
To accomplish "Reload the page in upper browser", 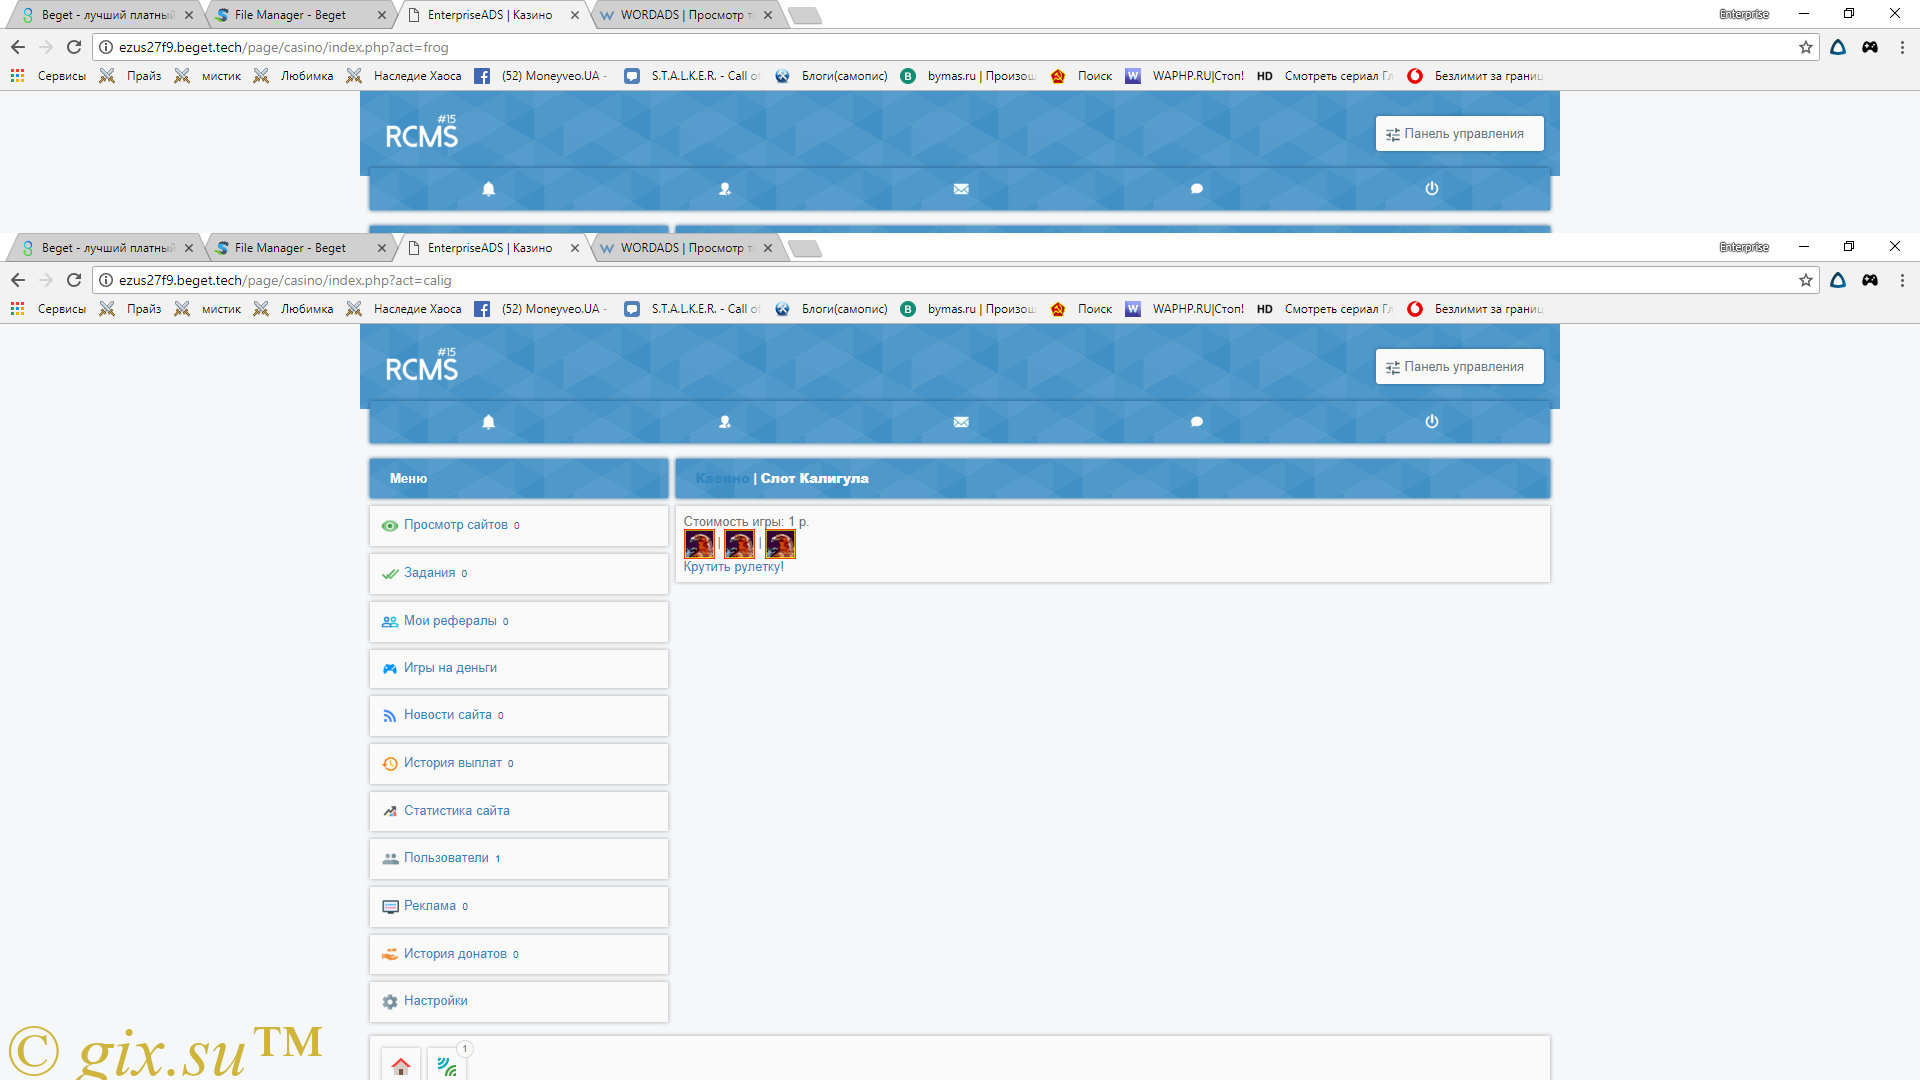I will (x=74, y=47).
